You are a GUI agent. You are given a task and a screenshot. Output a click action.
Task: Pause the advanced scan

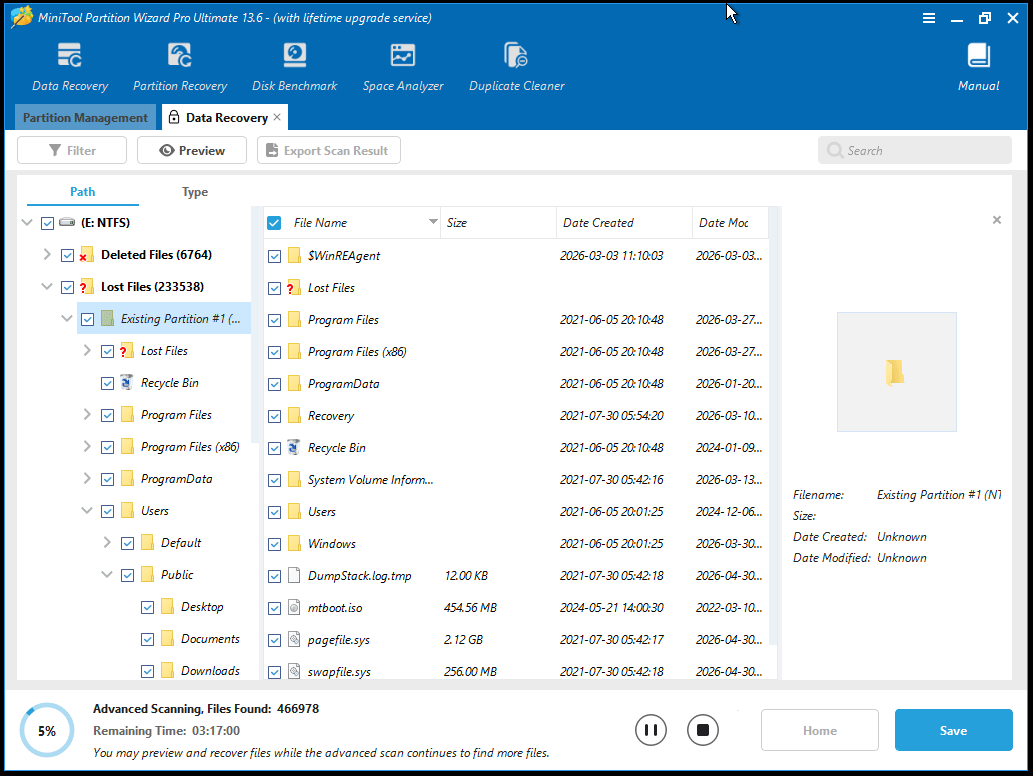click(651, 730)
